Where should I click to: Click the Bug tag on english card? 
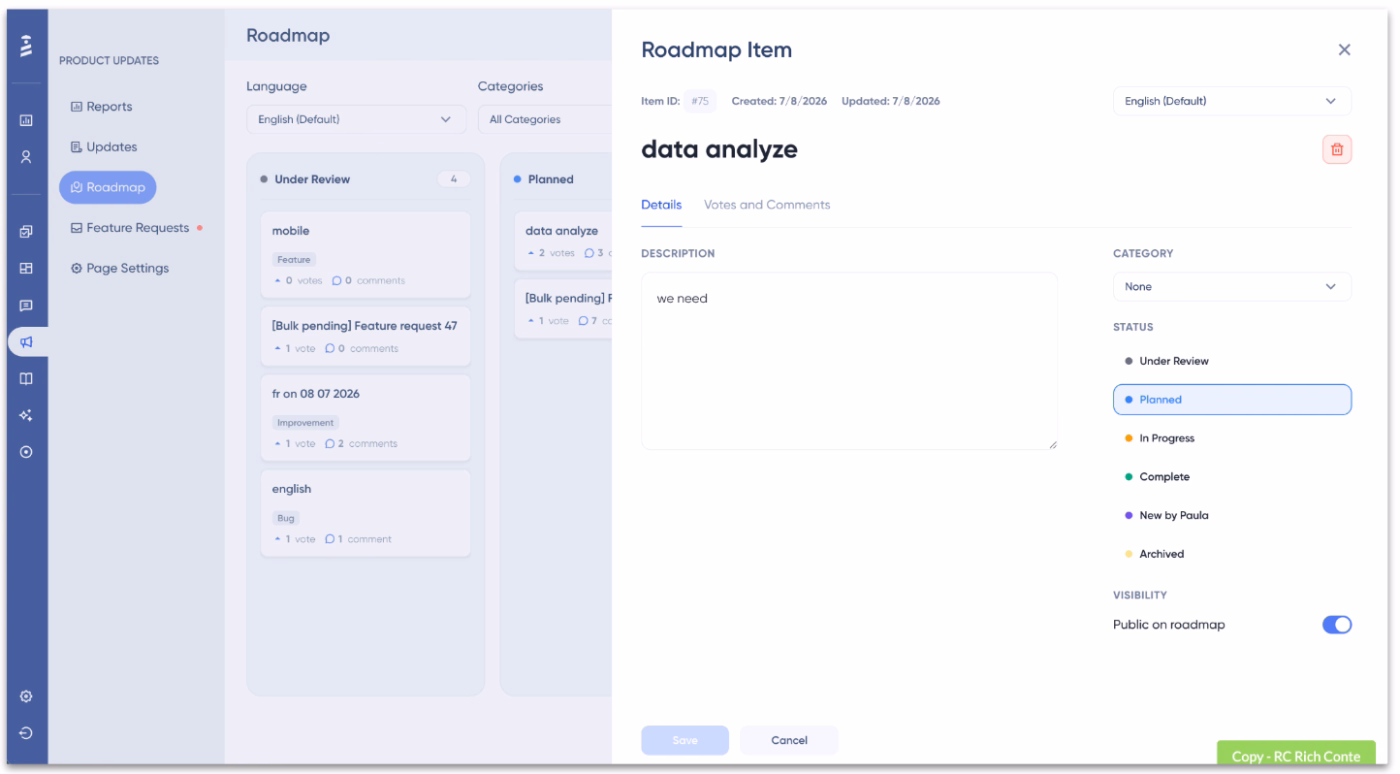[x=286, y=518]
